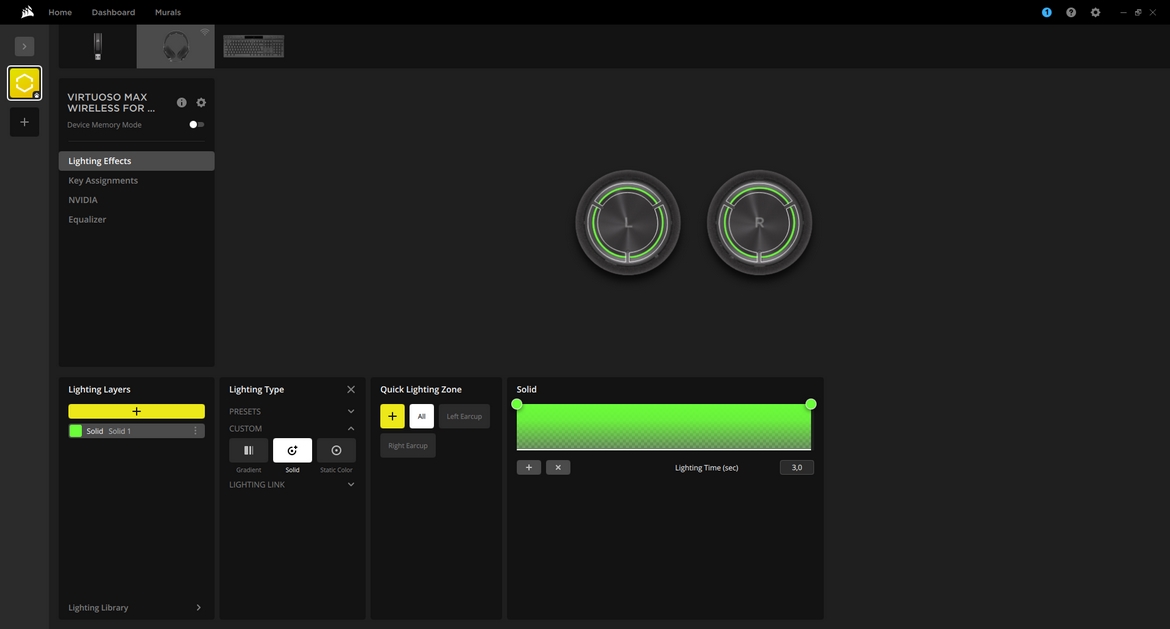1170x629 pixels.
Task: Close the Lighting Type panel
Action: [351, 389]
